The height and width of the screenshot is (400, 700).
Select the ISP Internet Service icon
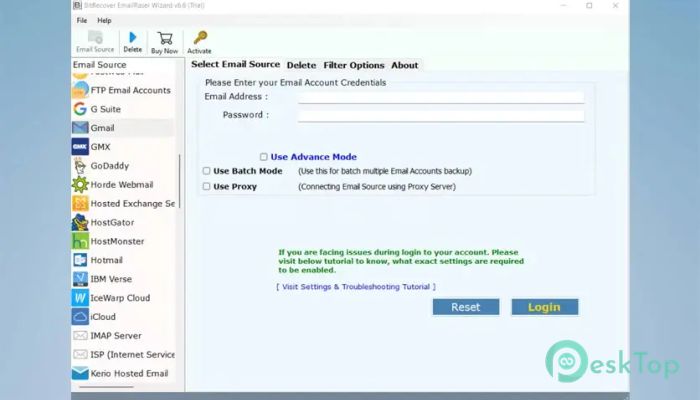coord(80,354)
